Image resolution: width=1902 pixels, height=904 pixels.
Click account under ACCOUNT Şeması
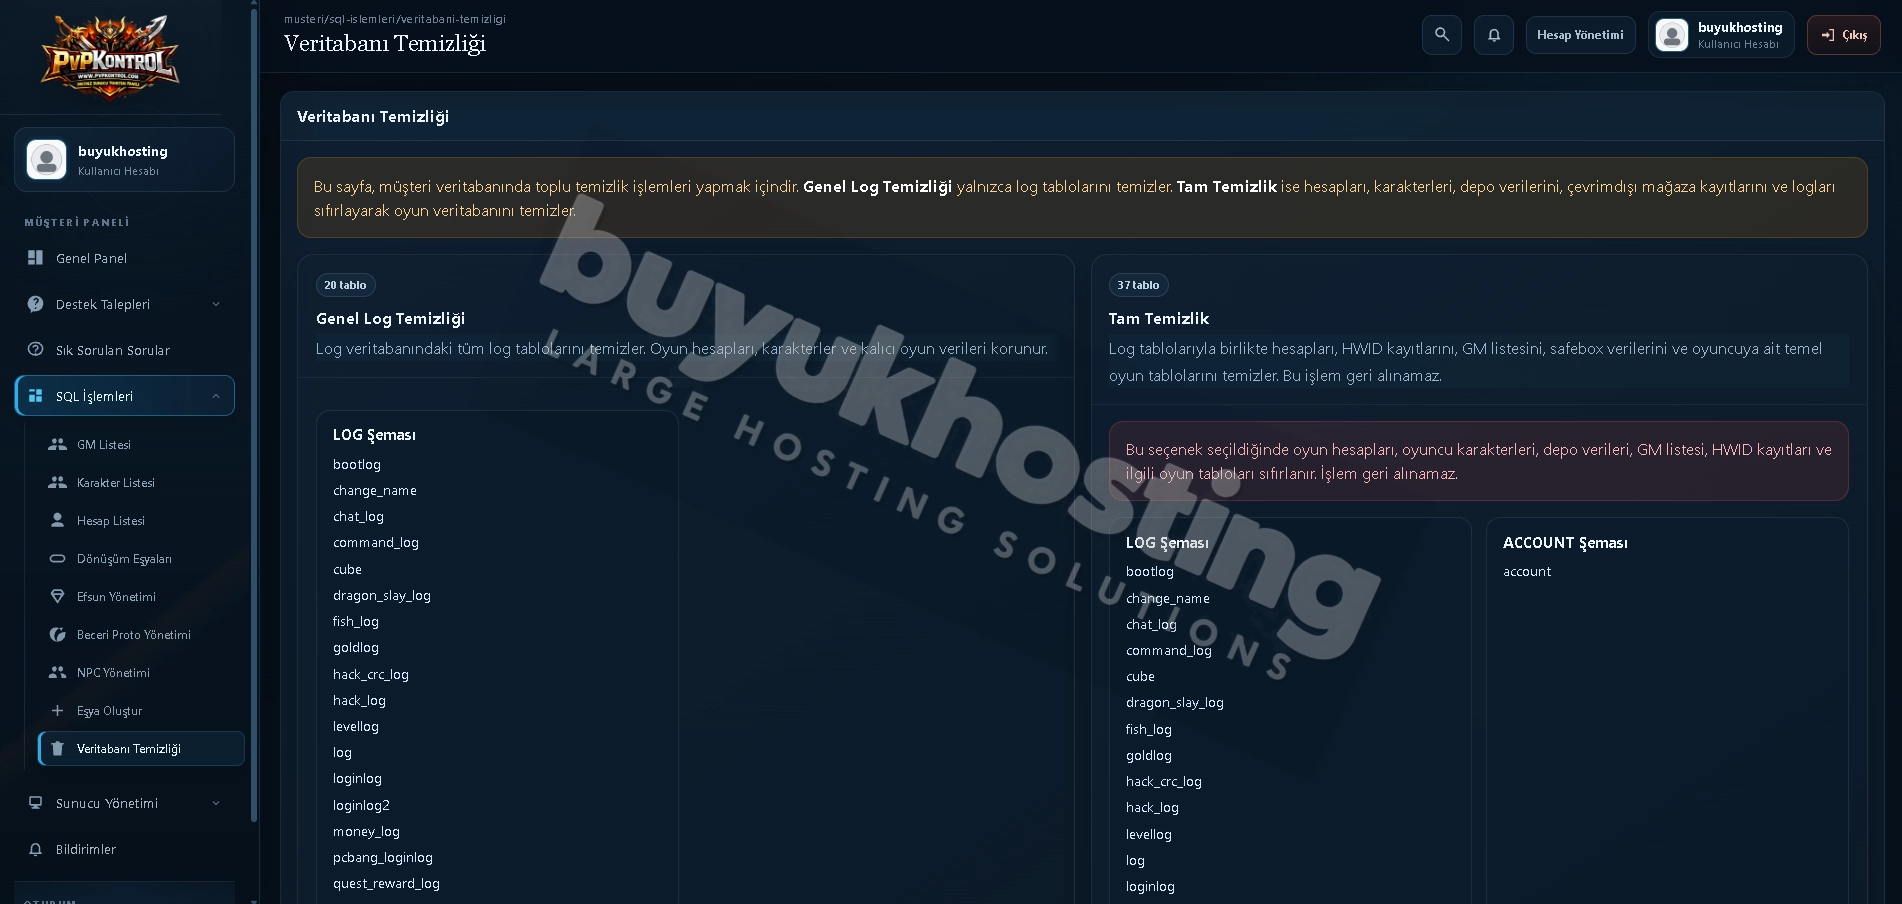pos(1527,572)
